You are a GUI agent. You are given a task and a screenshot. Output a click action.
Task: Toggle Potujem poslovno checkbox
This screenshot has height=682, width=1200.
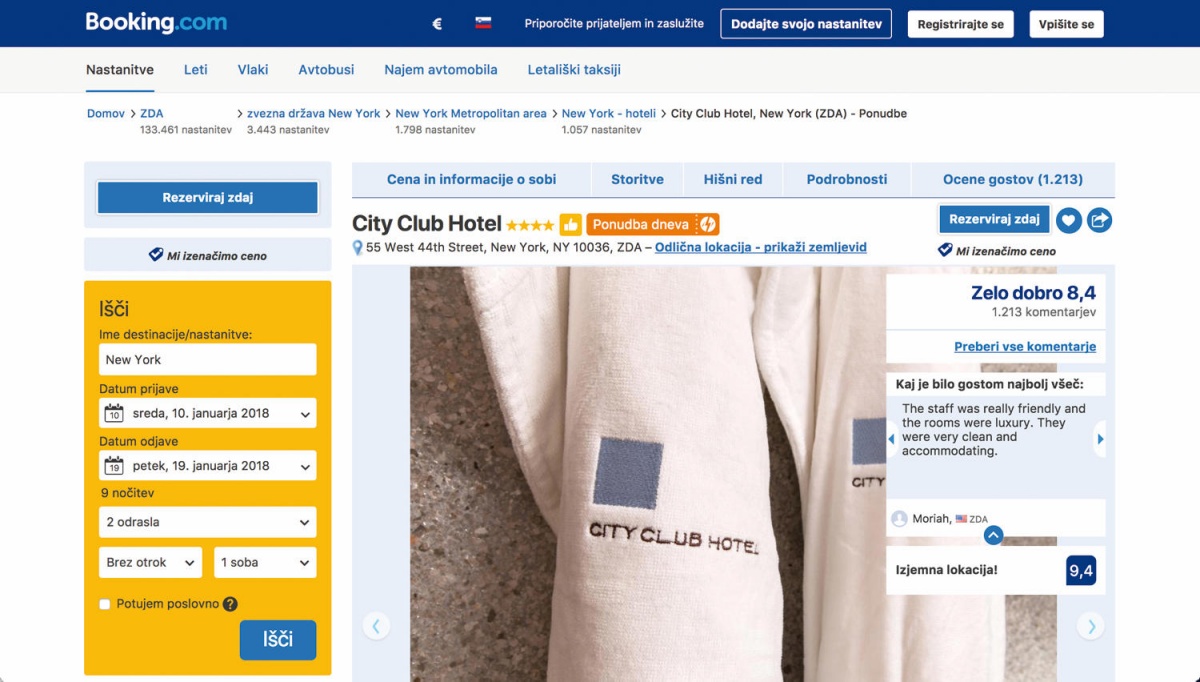tap(105, 604)
